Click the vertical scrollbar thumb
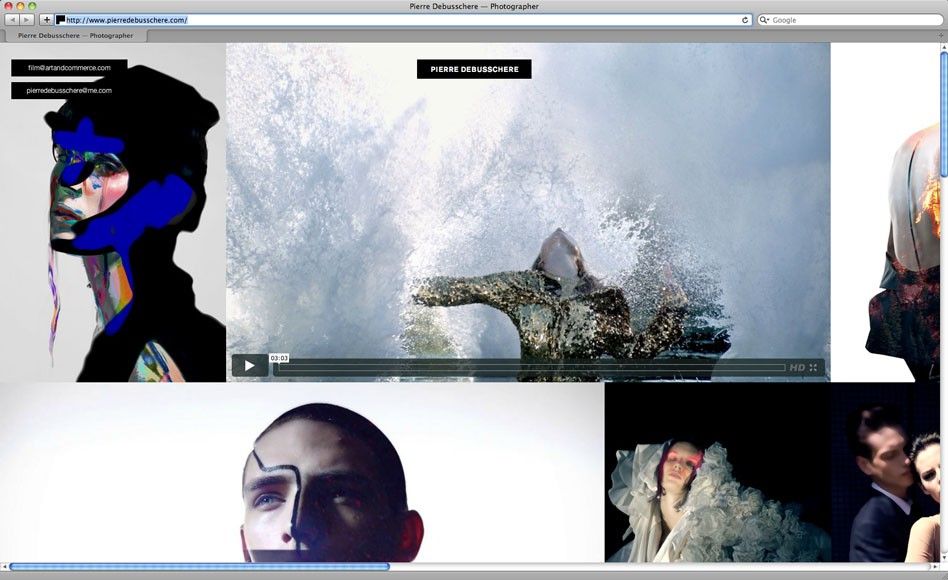 pos(944,115)
